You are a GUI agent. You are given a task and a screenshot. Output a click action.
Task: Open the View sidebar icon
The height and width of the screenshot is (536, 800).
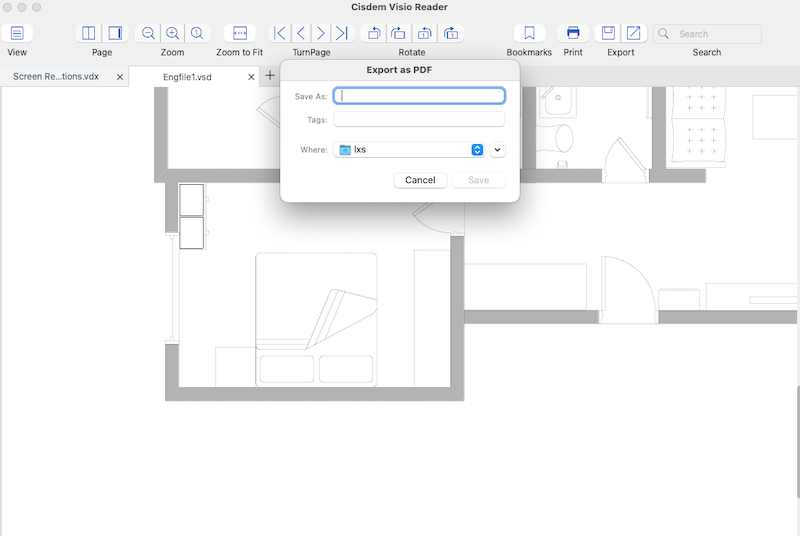(17, 34)
